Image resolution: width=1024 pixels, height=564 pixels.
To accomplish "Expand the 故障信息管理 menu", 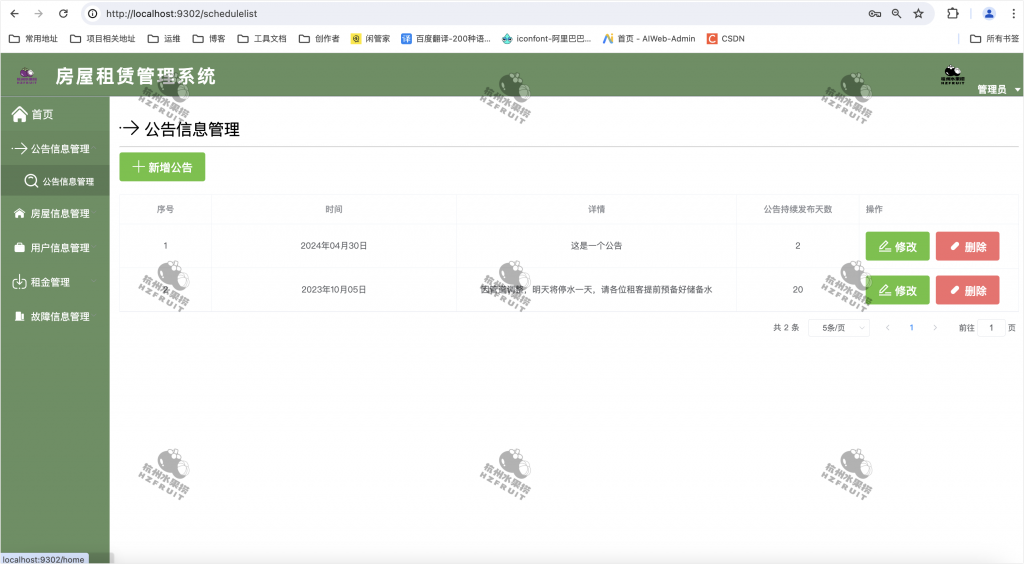I will (x=55, y=316).
